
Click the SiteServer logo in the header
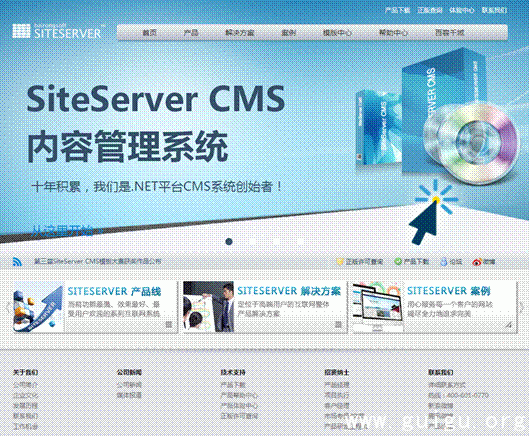point(57,31)
